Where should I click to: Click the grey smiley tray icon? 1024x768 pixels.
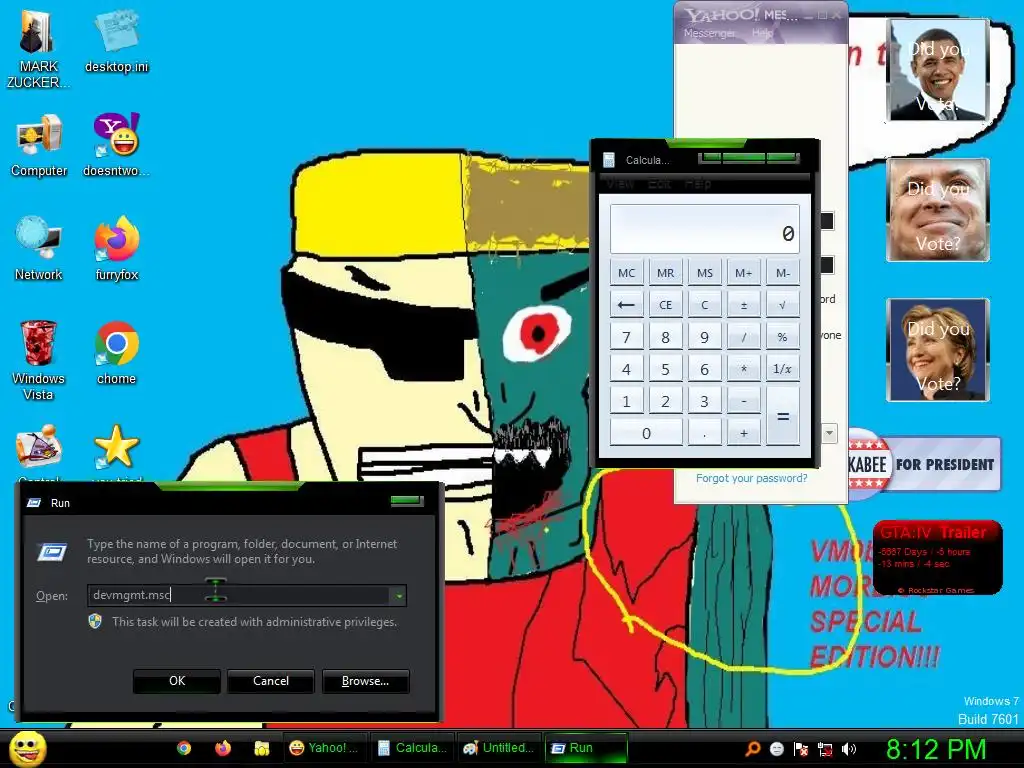click(x=776, y=749)
